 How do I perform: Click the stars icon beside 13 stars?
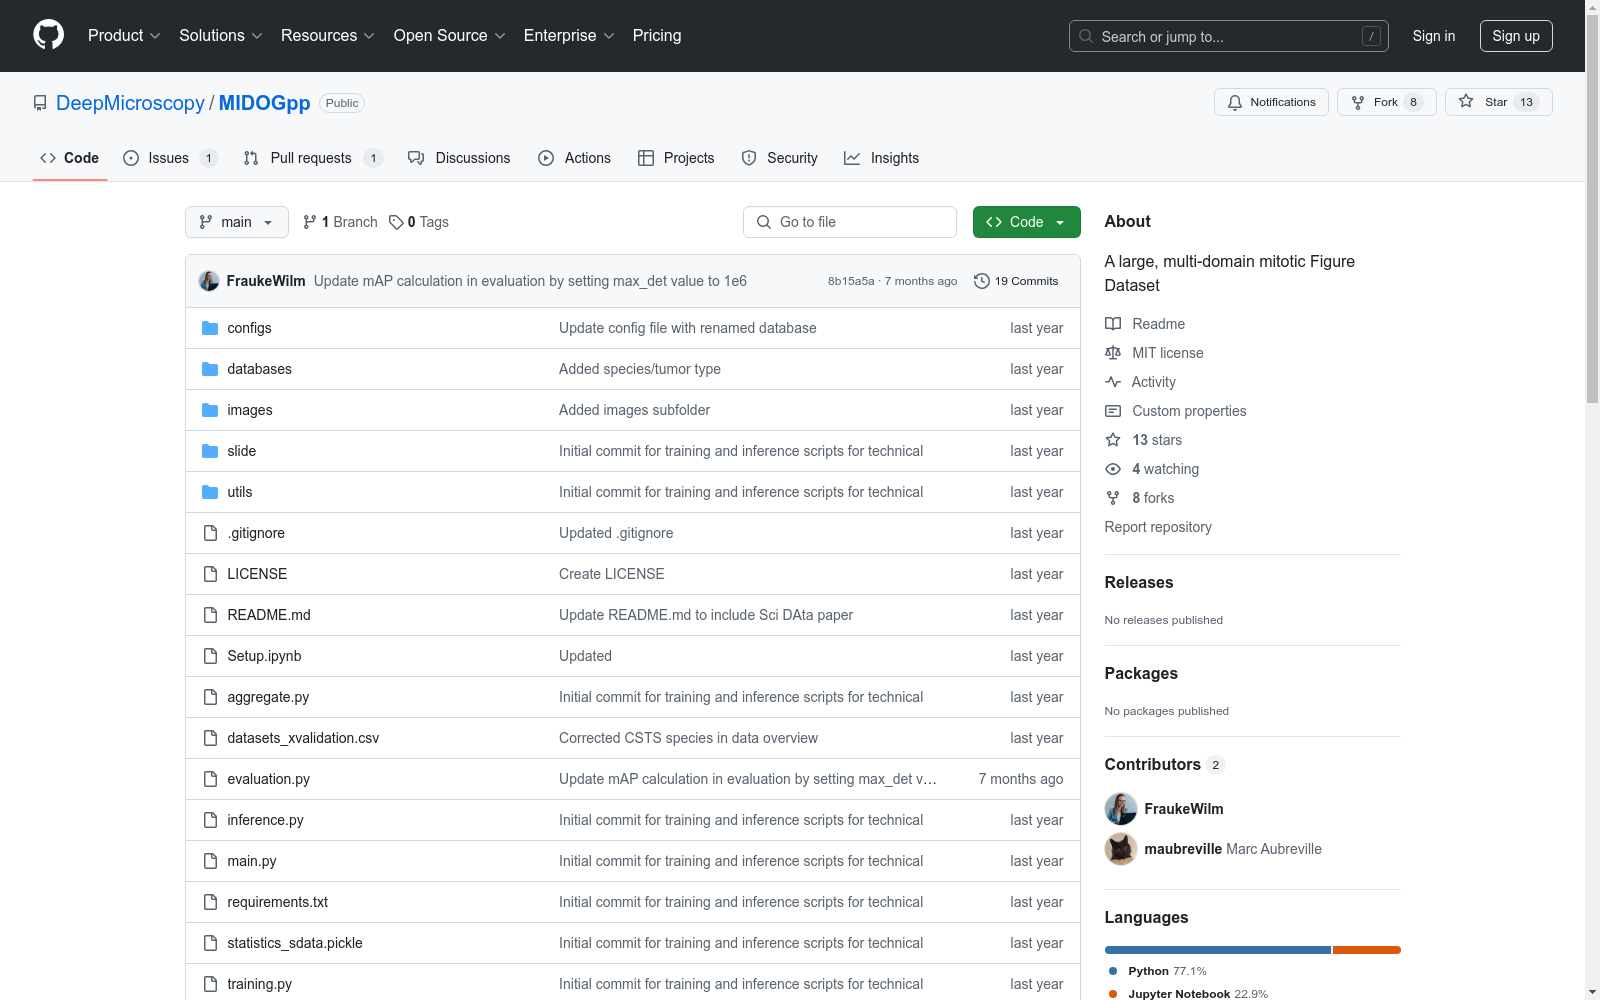[1113, 440]
